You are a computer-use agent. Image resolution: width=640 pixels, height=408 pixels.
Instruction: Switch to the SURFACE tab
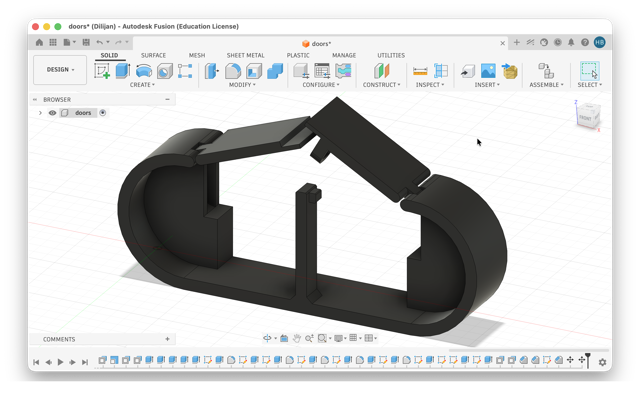[153, 55]
